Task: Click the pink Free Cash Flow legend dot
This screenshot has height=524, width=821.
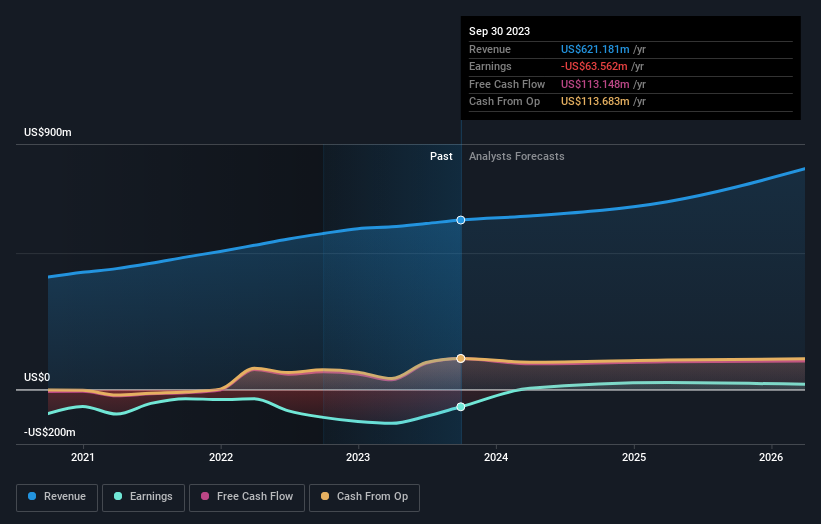Action: tap(205, 496)
